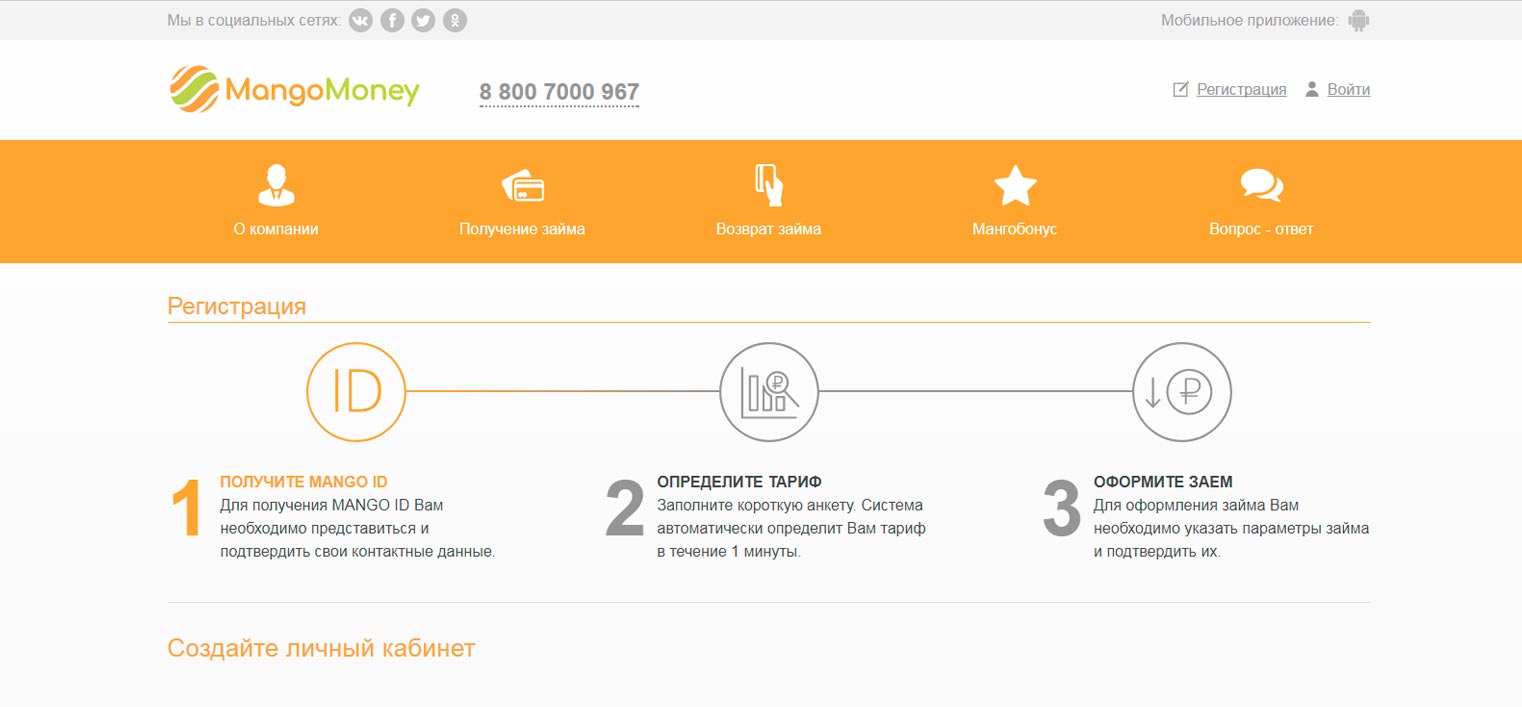The width and height of the screenshot is (1522, 707).
Task: Click the chart with ruble magnifier step icon
Action: 769,392
